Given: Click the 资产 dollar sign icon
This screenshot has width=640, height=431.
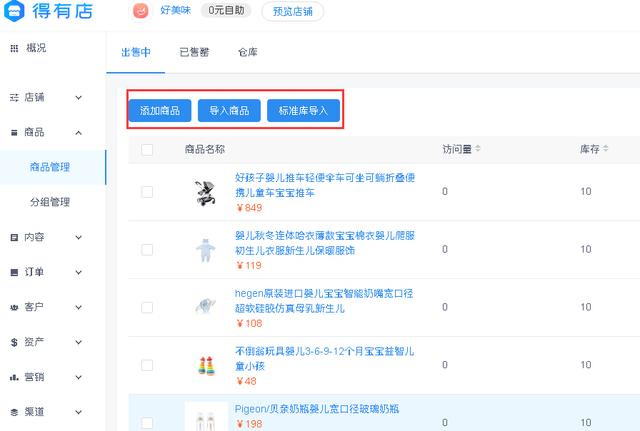Looking at the screenshot, I should click(x=14, y=342).
